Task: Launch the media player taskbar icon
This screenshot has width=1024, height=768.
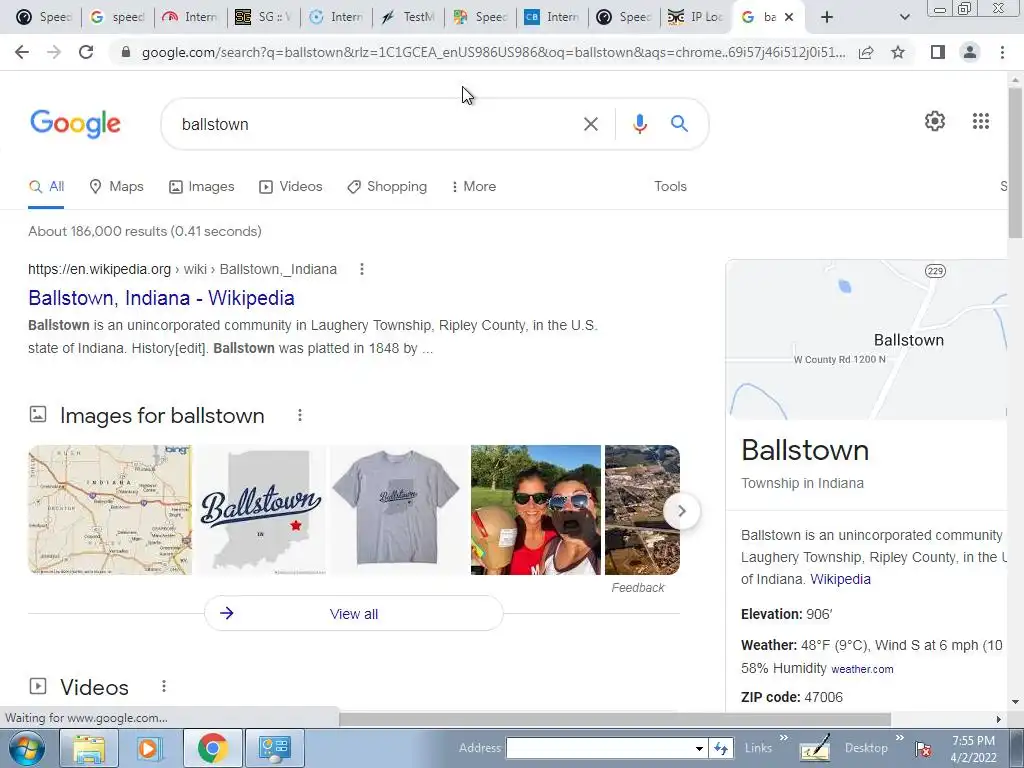Action: [x=149, y=748]
